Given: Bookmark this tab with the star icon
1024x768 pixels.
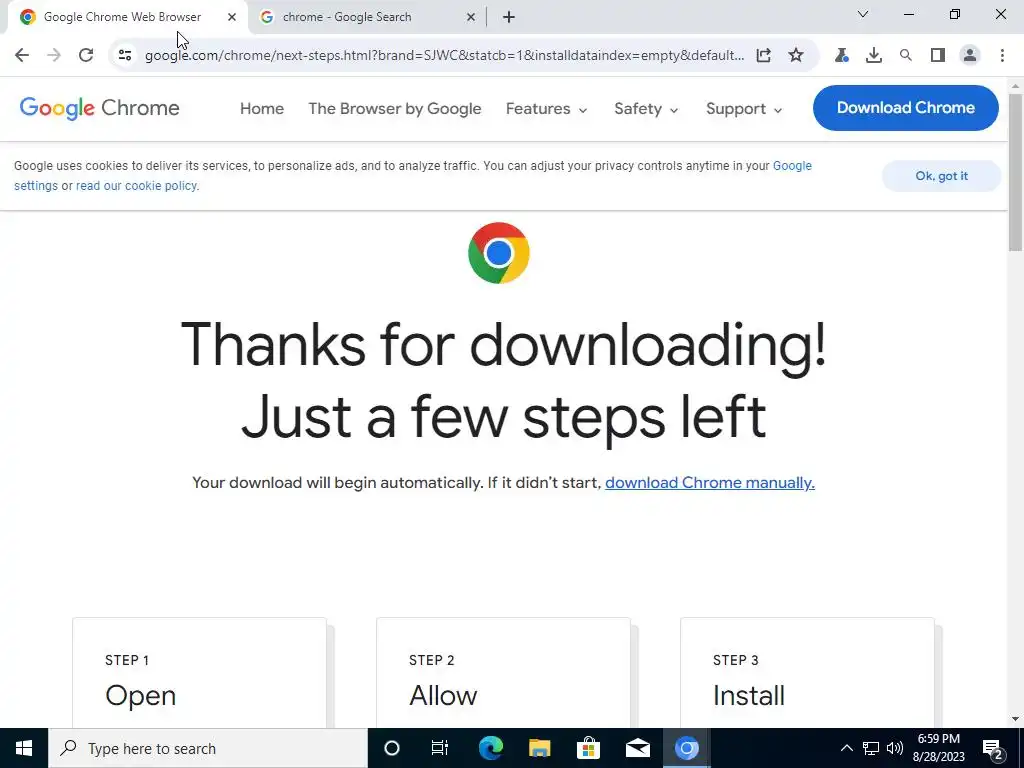Looking at the screenshot, I should click(795, 56).
